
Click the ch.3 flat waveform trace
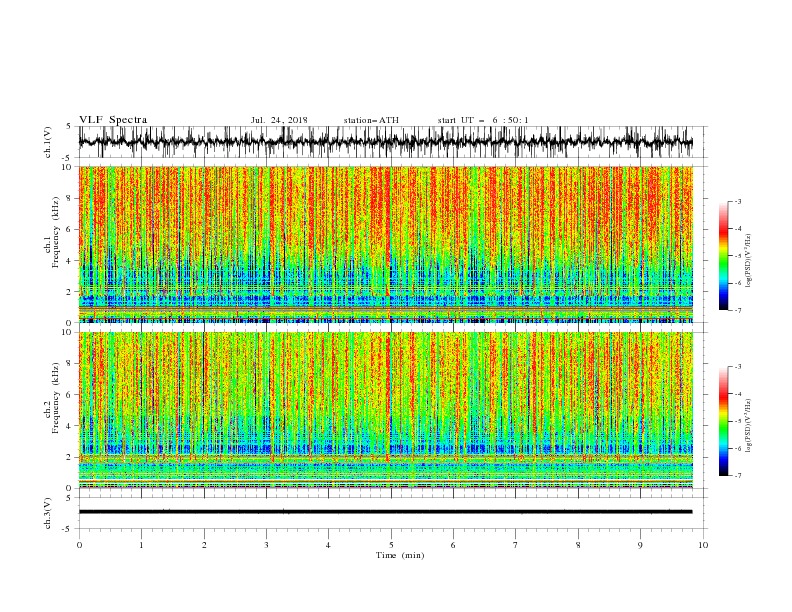pyautogui.click(x=385, y=512)
